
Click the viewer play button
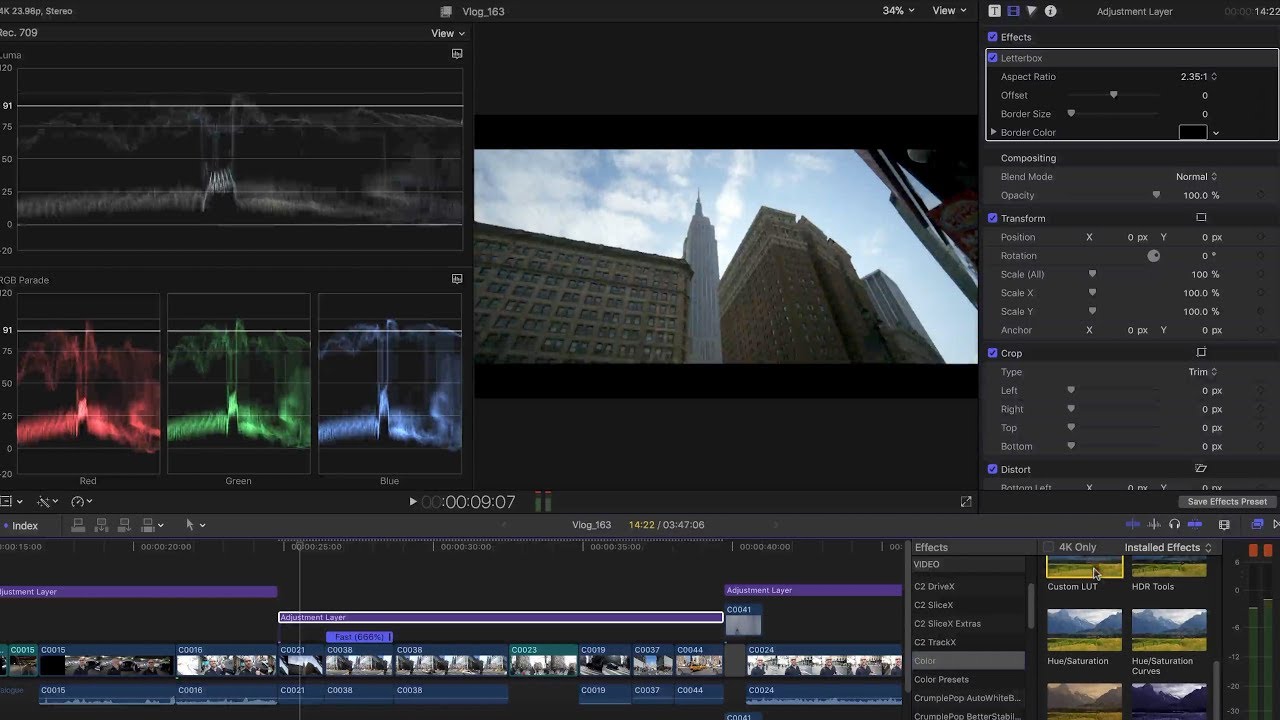point(413,502)
